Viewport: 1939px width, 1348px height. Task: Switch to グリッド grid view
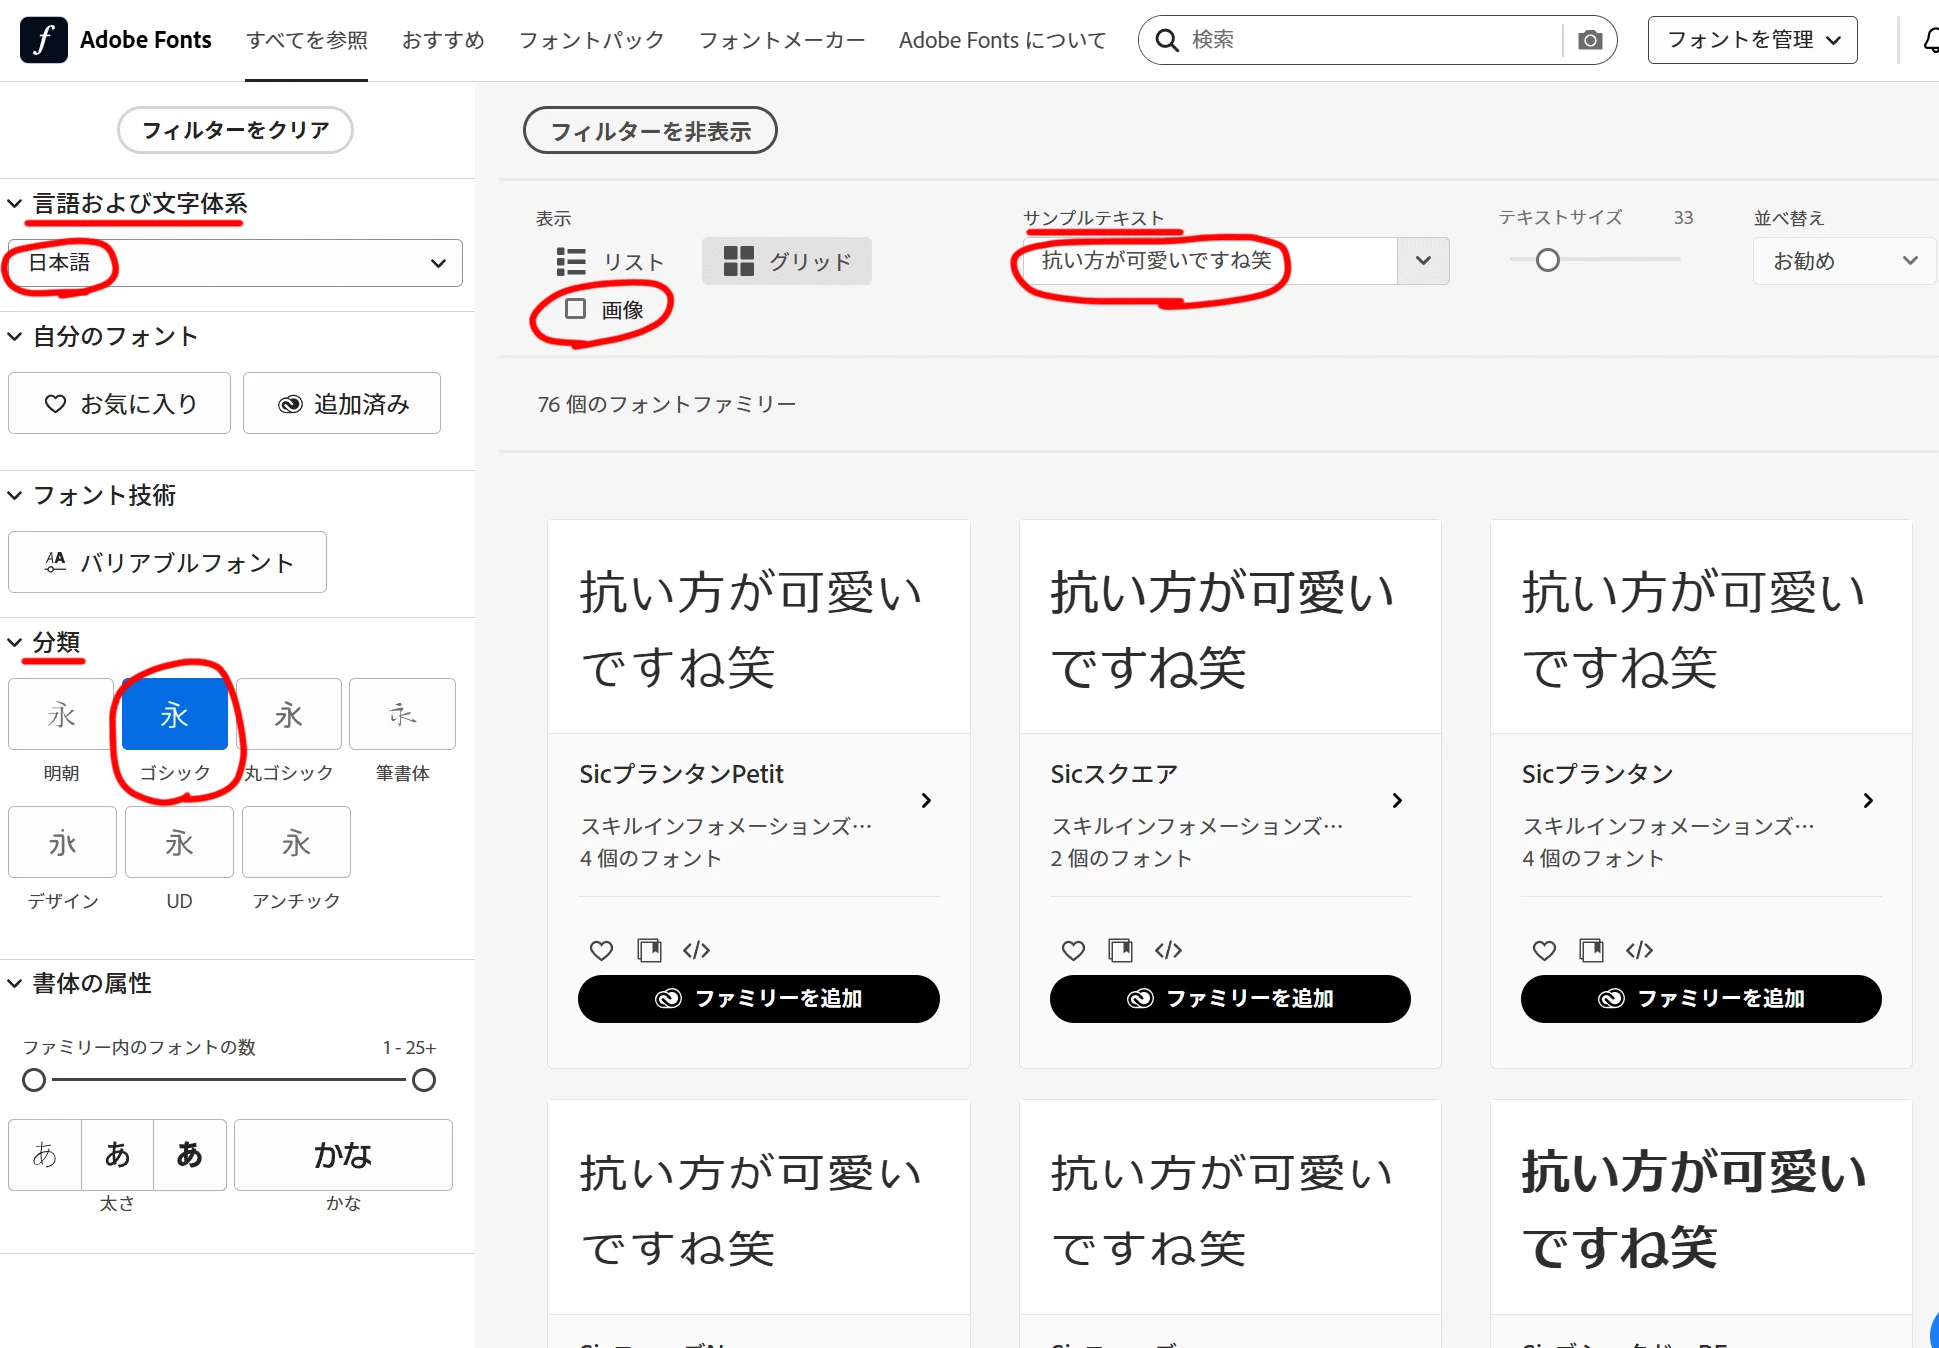787,261
